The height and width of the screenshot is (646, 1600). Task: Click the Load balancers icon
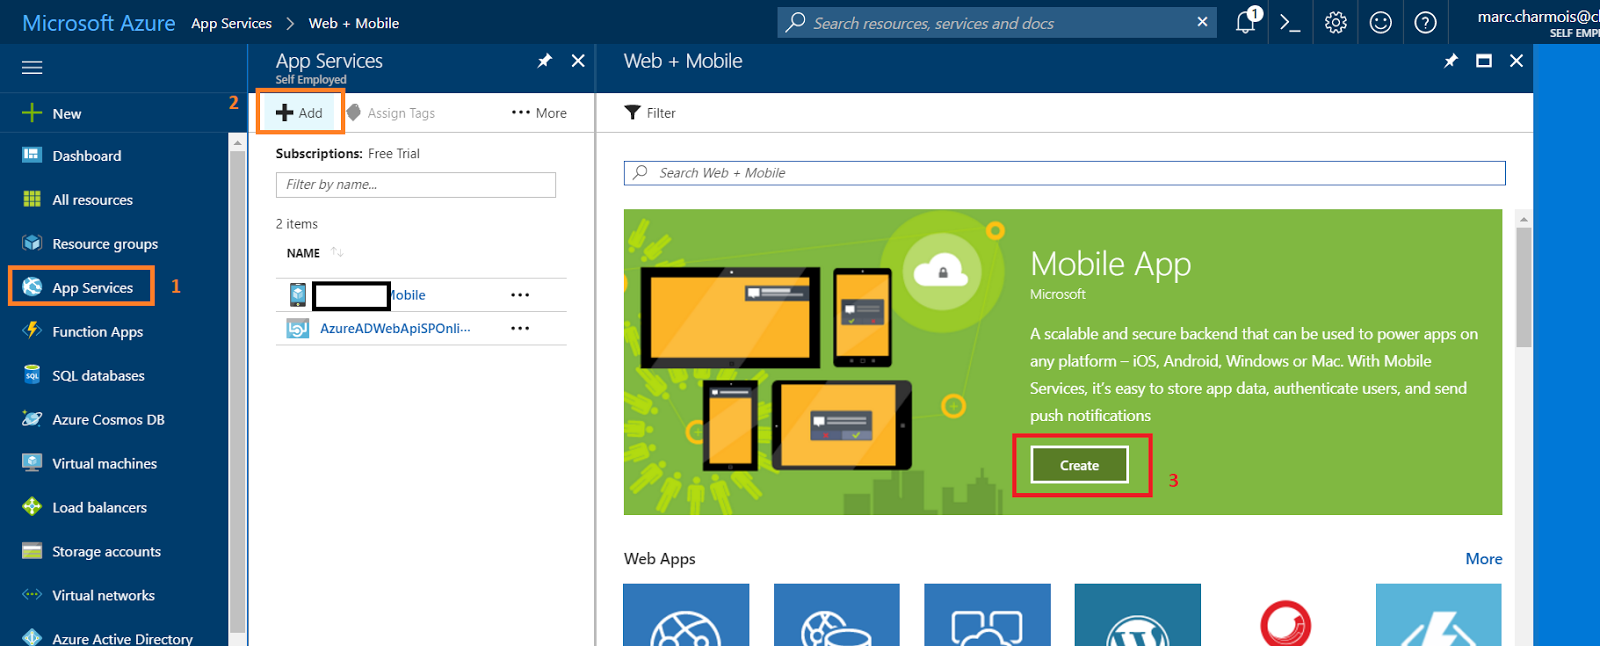32,507
